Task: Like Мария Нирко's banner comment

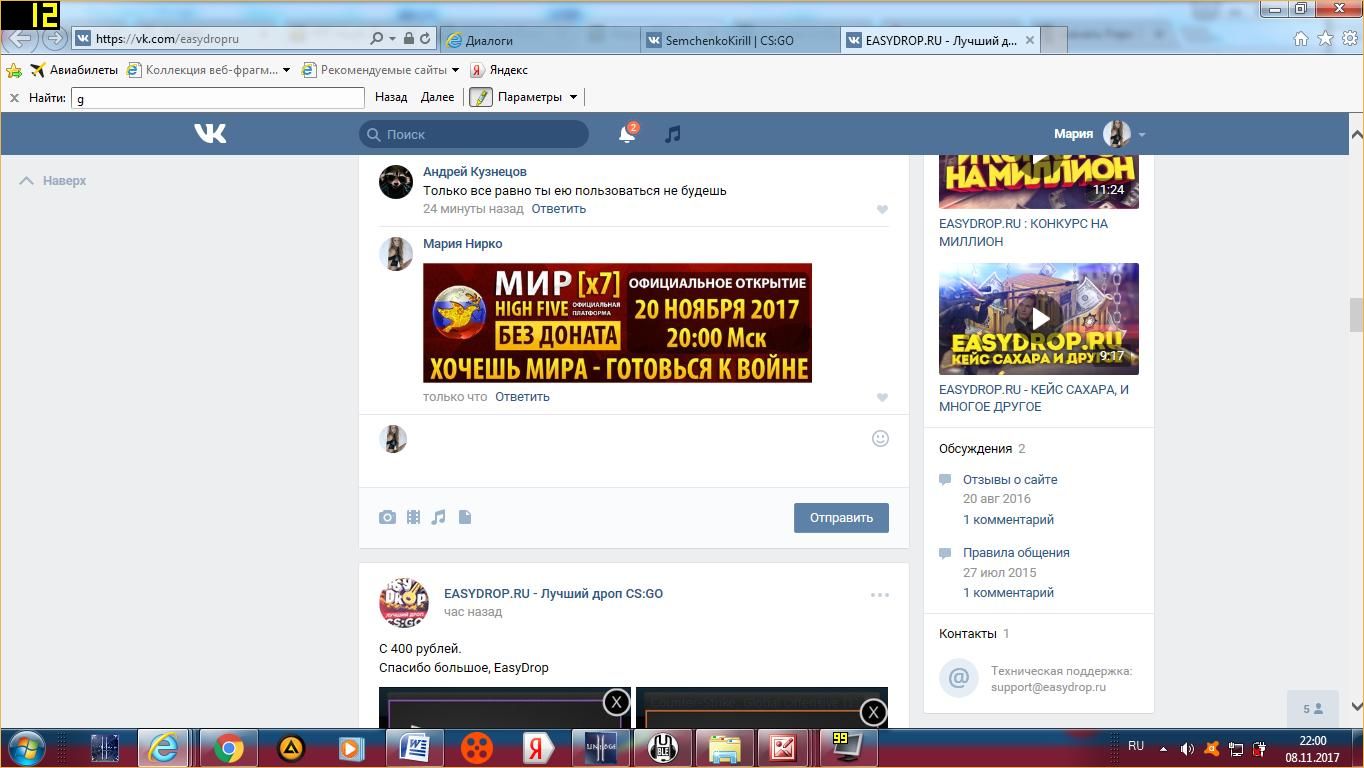Action: click(882, 397)
